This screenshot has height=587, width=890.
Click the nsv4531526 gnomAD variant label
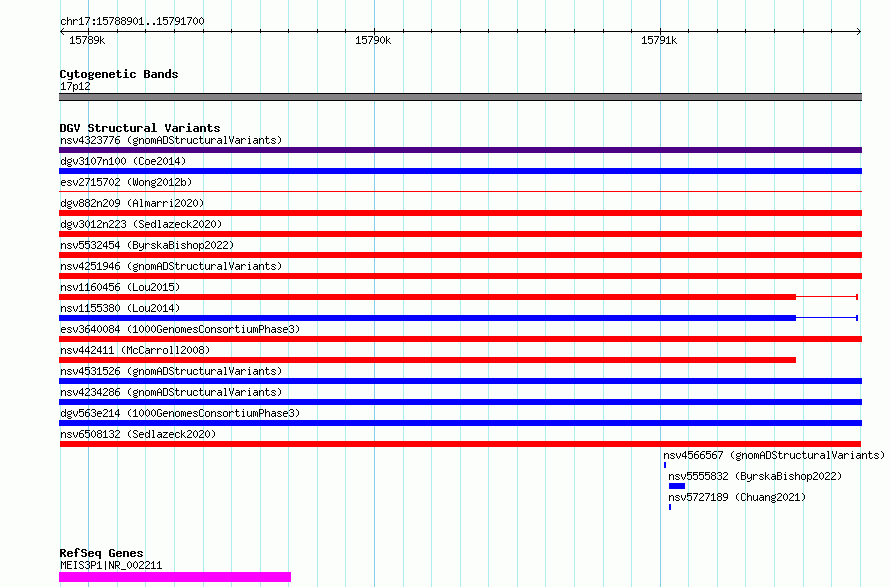click(x=171, y=371)
